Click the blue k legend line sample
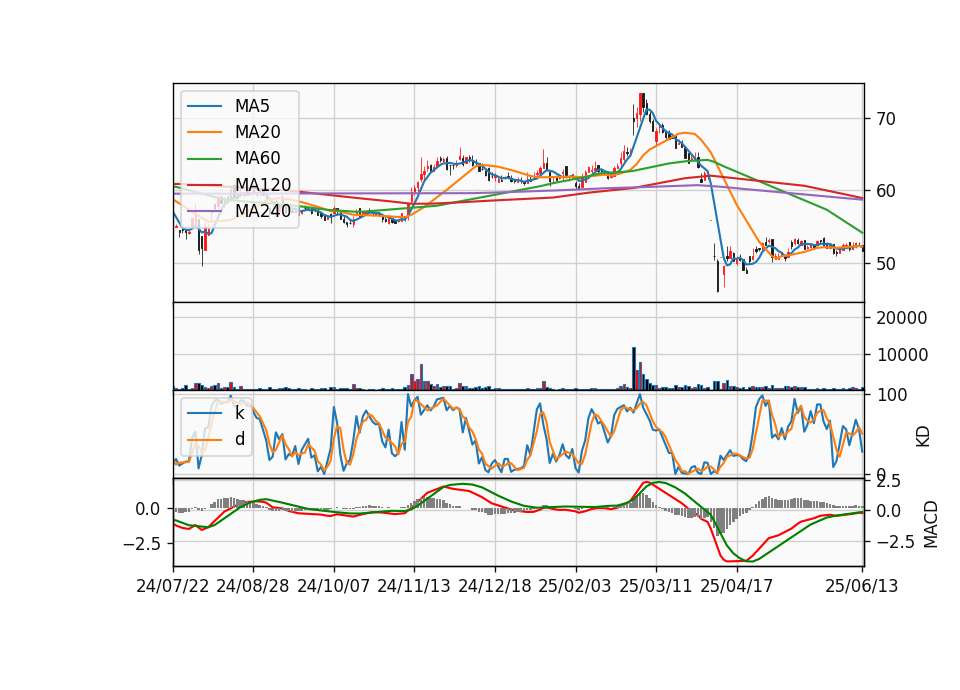This screenshot has width=960, height=690. tap(204, 413)
